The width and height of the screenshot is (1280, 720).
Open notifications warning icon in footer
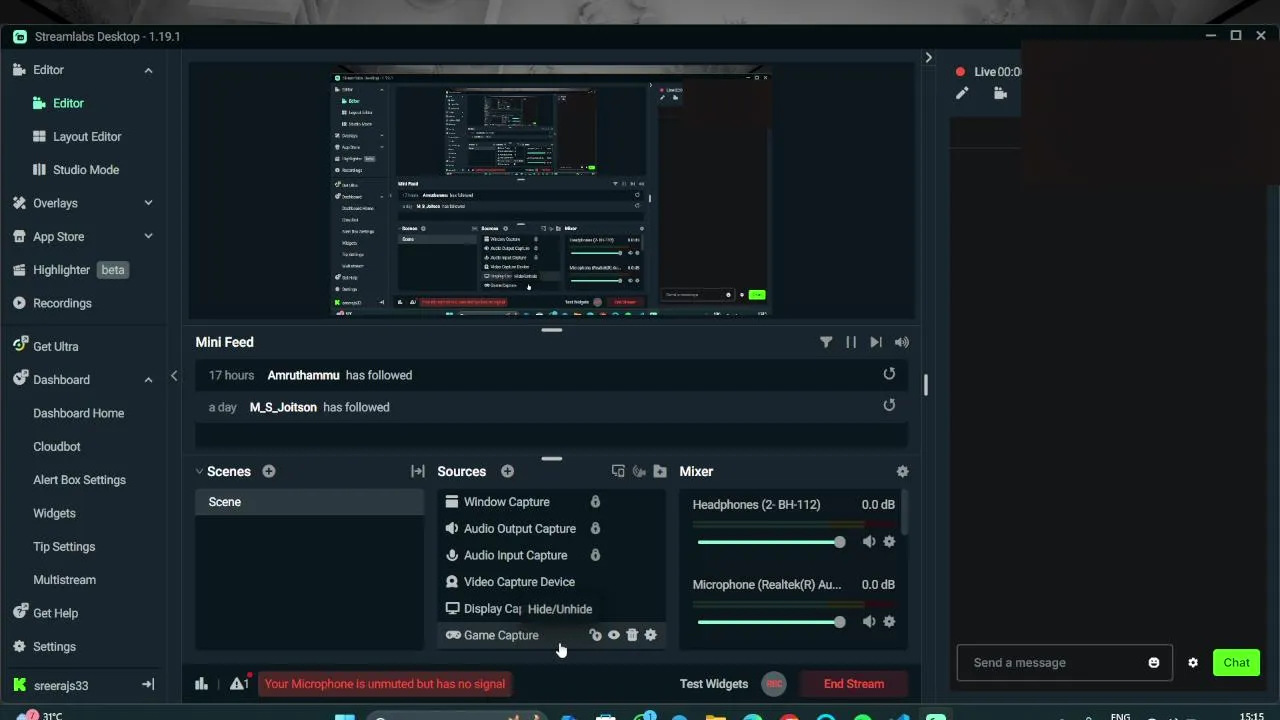[239, 683]
